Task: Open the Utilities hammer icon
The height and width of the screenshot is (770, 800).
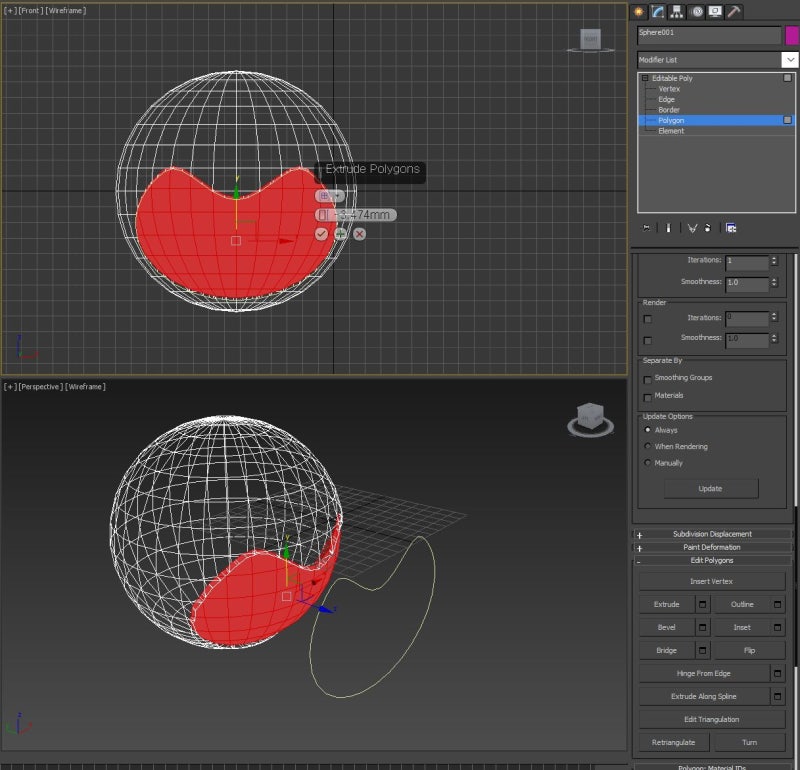Action: click(x=731, y=11)
